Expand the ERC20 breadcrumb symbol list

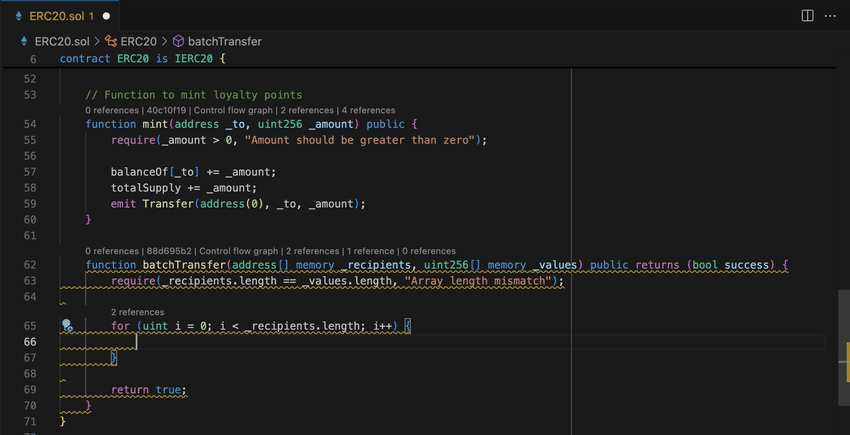139,42
